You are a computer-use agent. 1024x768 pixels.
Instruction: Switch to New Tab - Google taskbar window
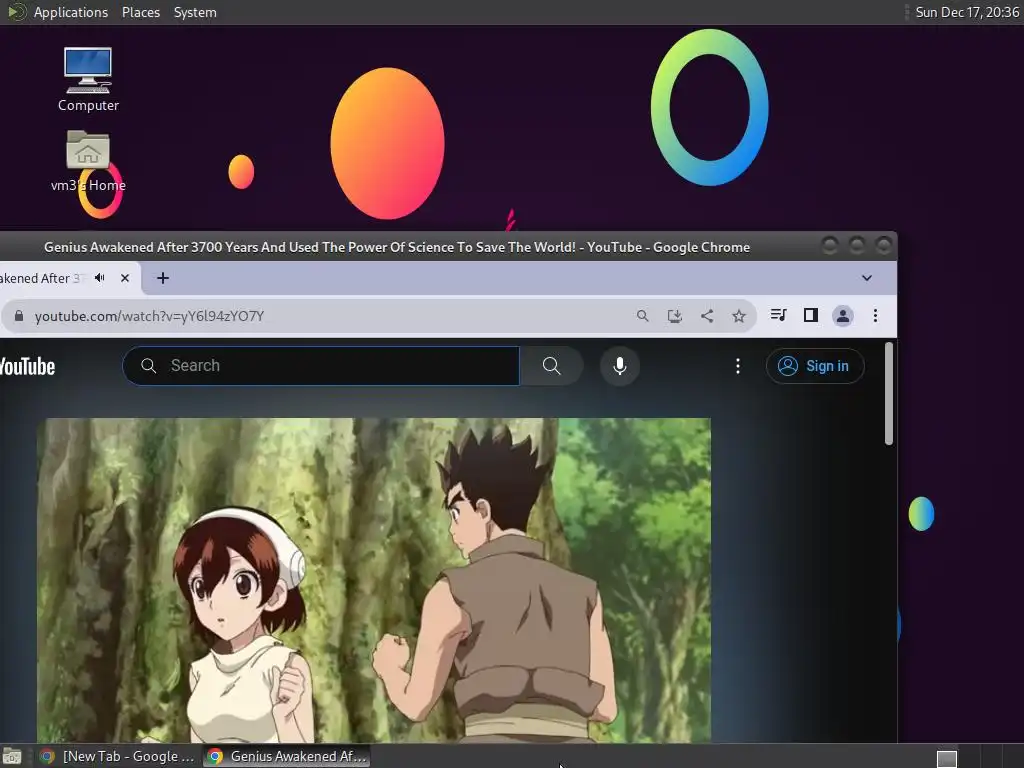117,756
